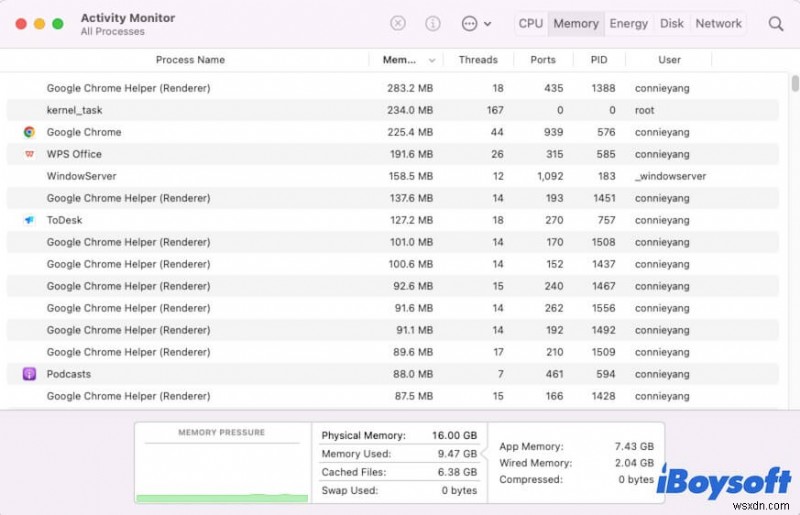Click the Memory Used 9.47 GB value
Viewport: 800px width, 515px height.
coord(457,454)
